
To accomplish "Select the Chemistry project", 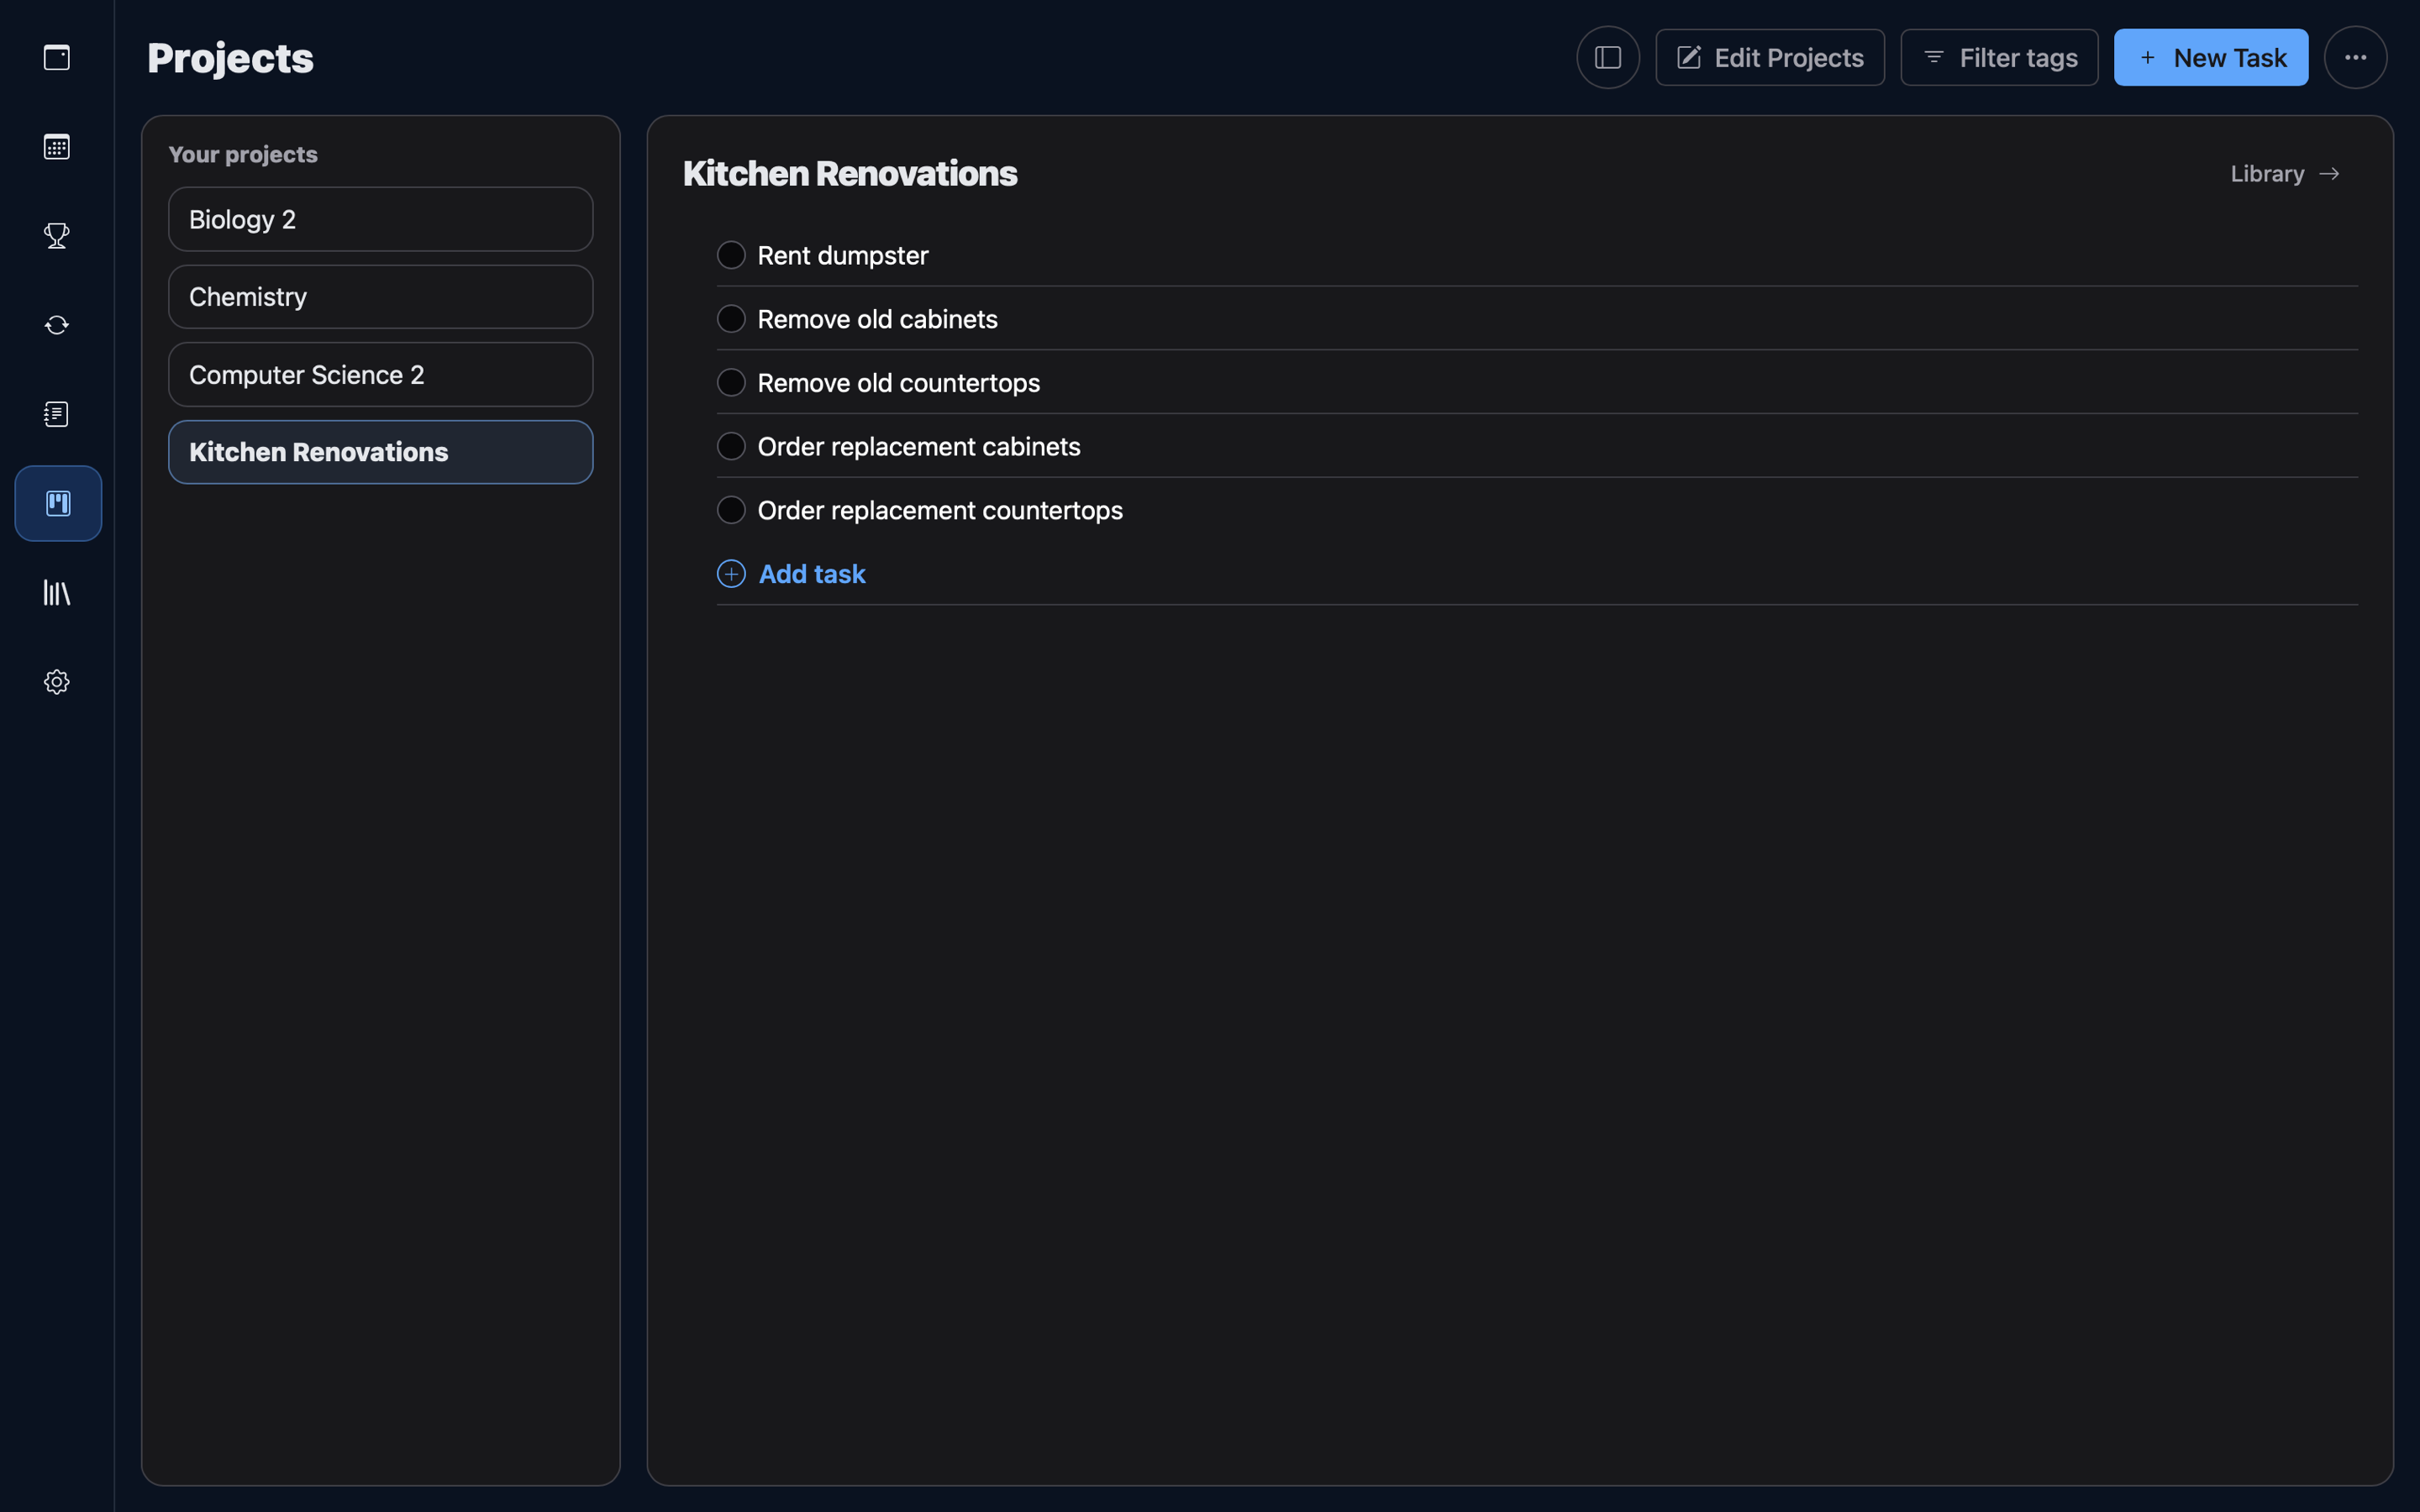I will (x=380, y=297).
